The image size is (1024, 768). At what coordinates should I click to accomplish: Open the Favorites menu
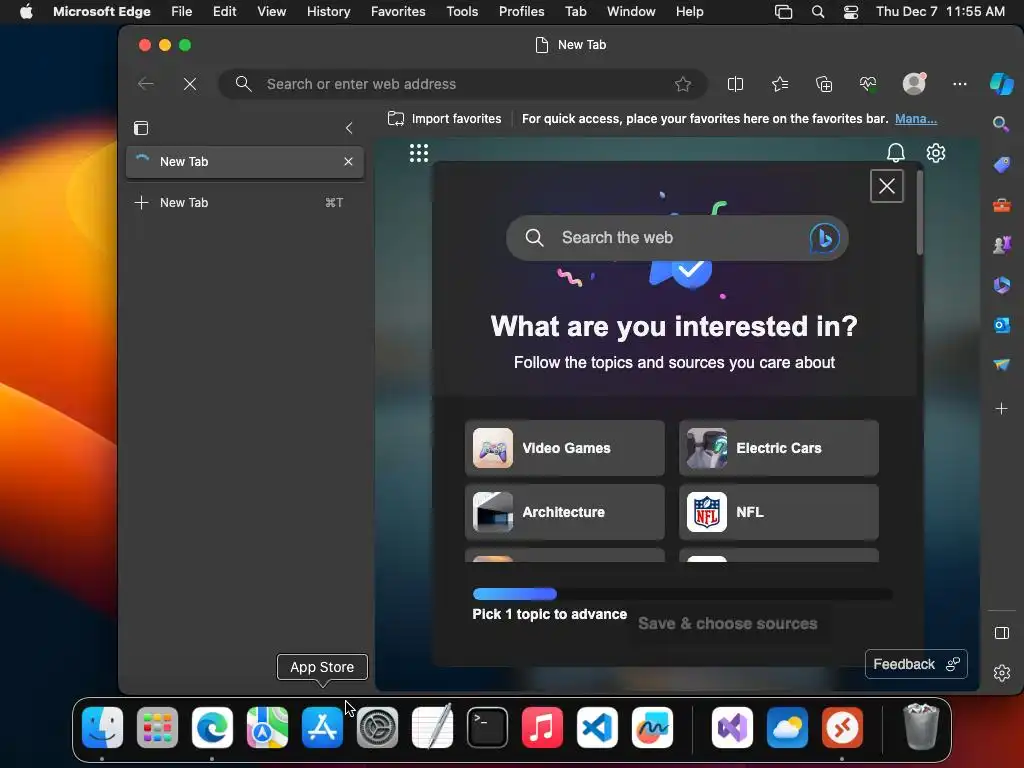coord(398,11)
